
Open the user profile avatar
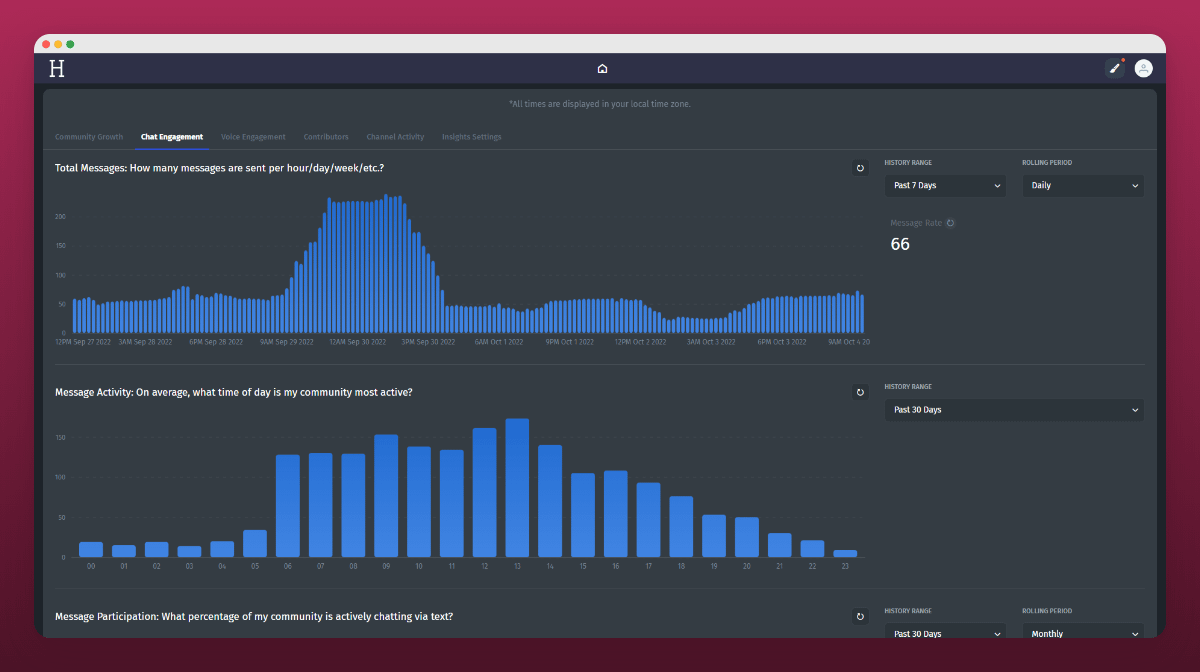pos(1143,68)
